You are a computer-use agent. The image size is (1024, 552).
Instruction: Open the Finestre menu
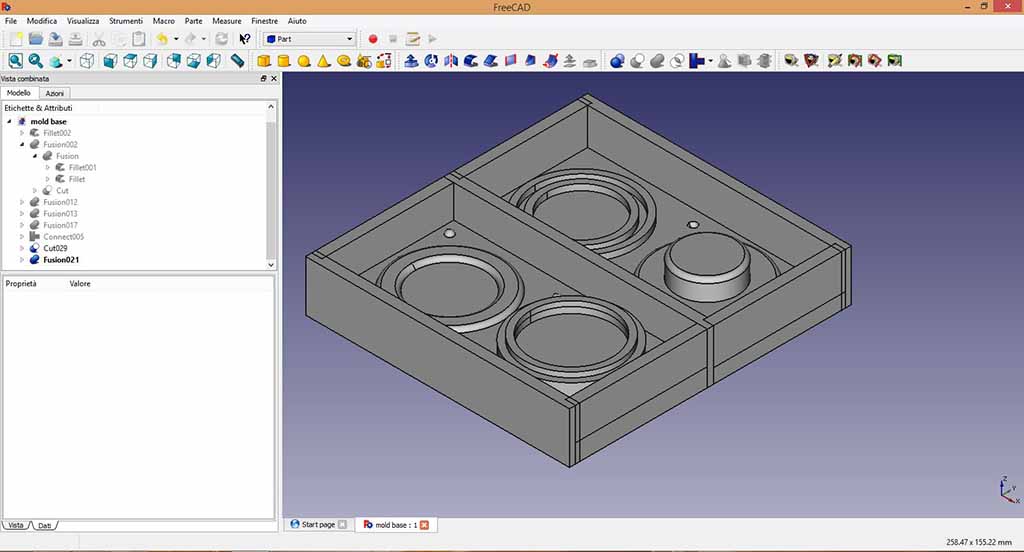click(x=264, y=21)
